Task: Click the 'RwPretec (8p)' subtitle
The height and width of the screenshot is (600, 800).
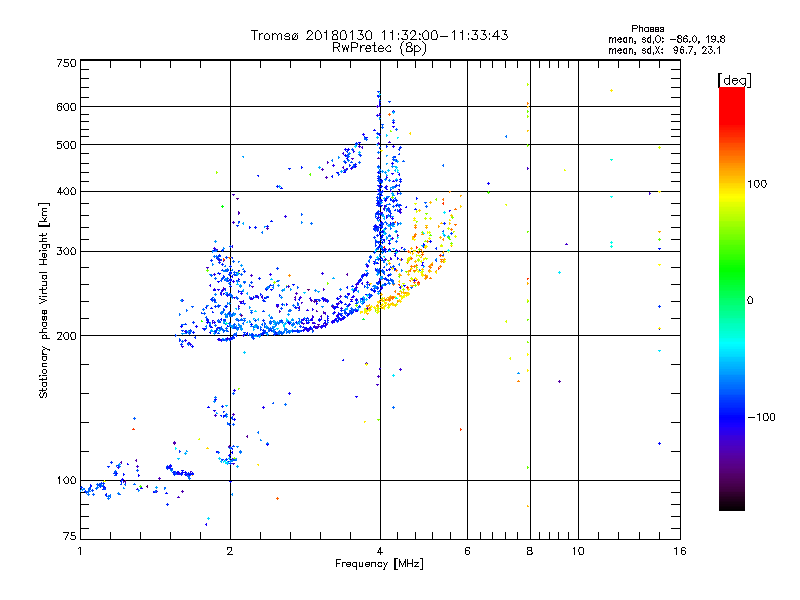Action: pos(379,48)
